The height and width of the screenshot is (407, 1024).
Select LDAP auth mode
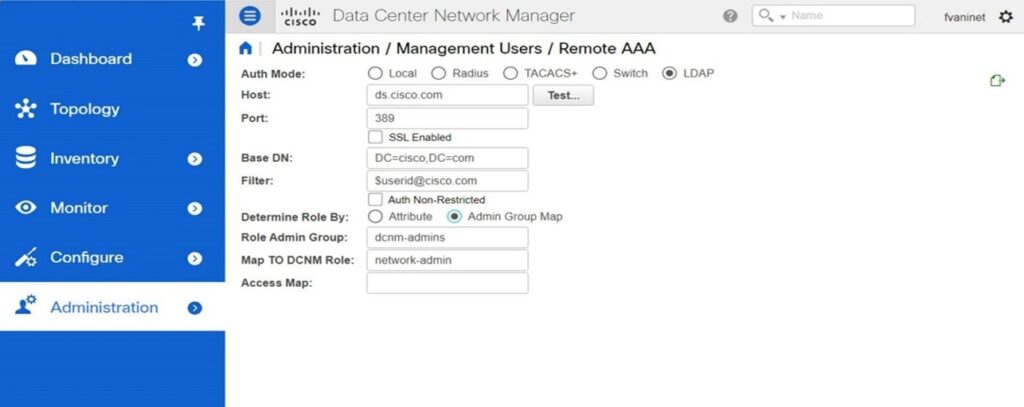point(669,74)
